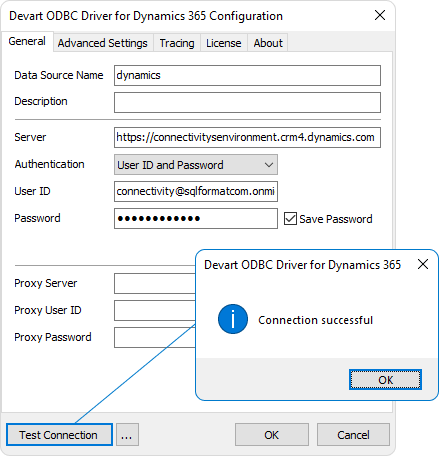This screenshot has height=456, width=439.
Task: Click the "Connection successful" message text
Action: point(315,320)
